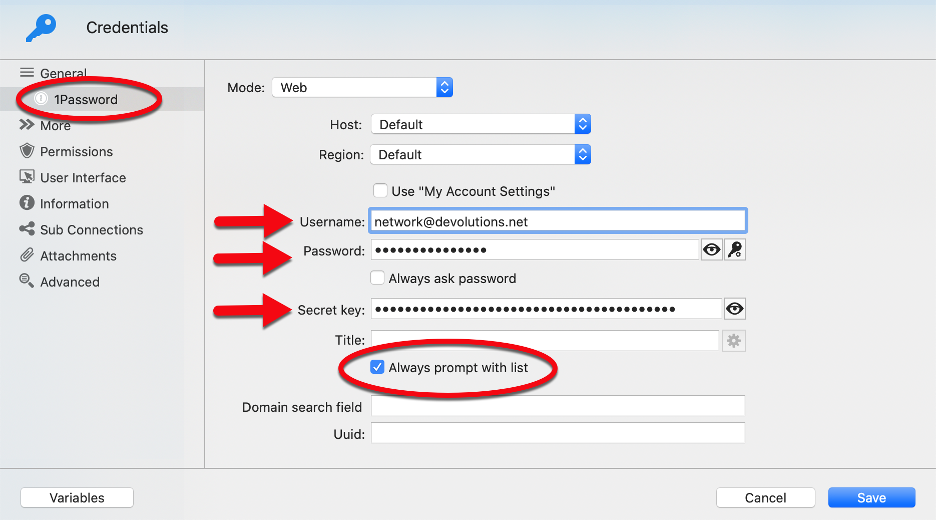This screenshot has width=936, height=520.
Task: Click the 1Password circle icon
Action: coord(41,99)
